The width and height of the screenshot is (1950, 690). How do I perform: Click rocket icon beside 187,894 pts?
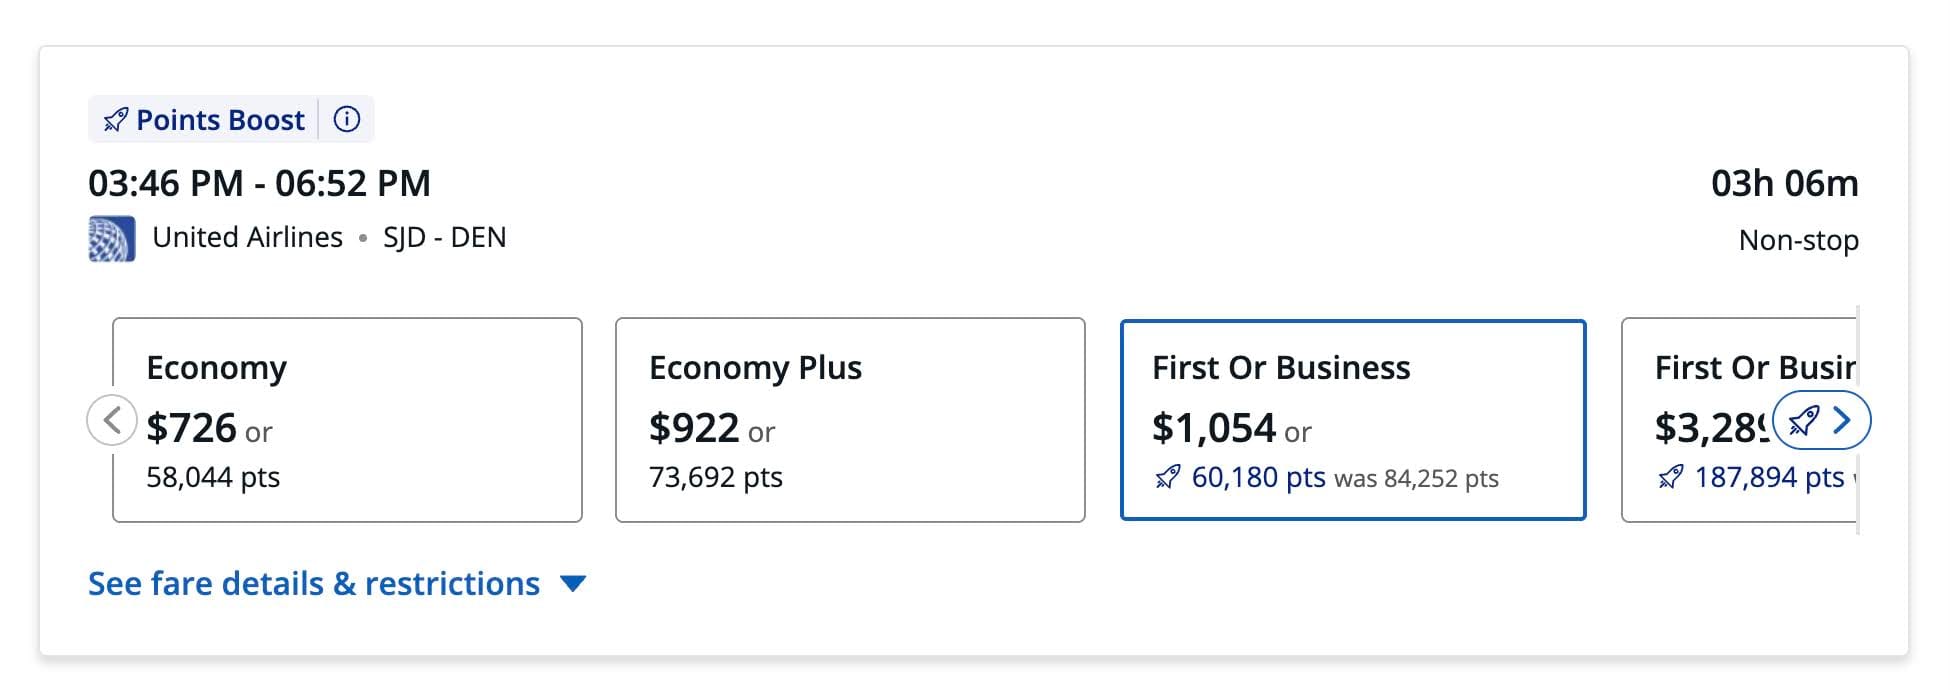[x=1670, y=478]
